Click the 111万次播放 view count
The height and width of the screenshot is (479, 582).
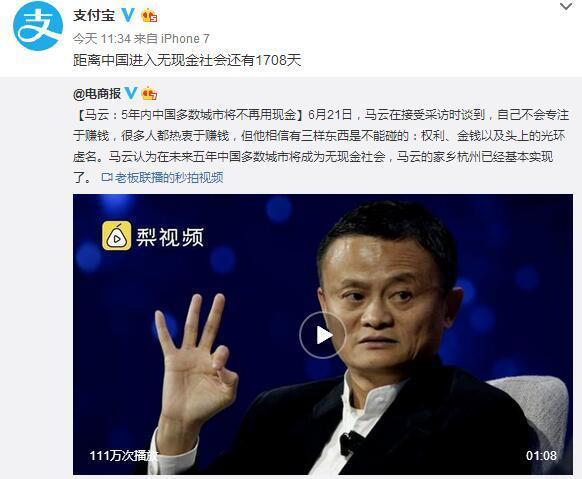[124, 455]
